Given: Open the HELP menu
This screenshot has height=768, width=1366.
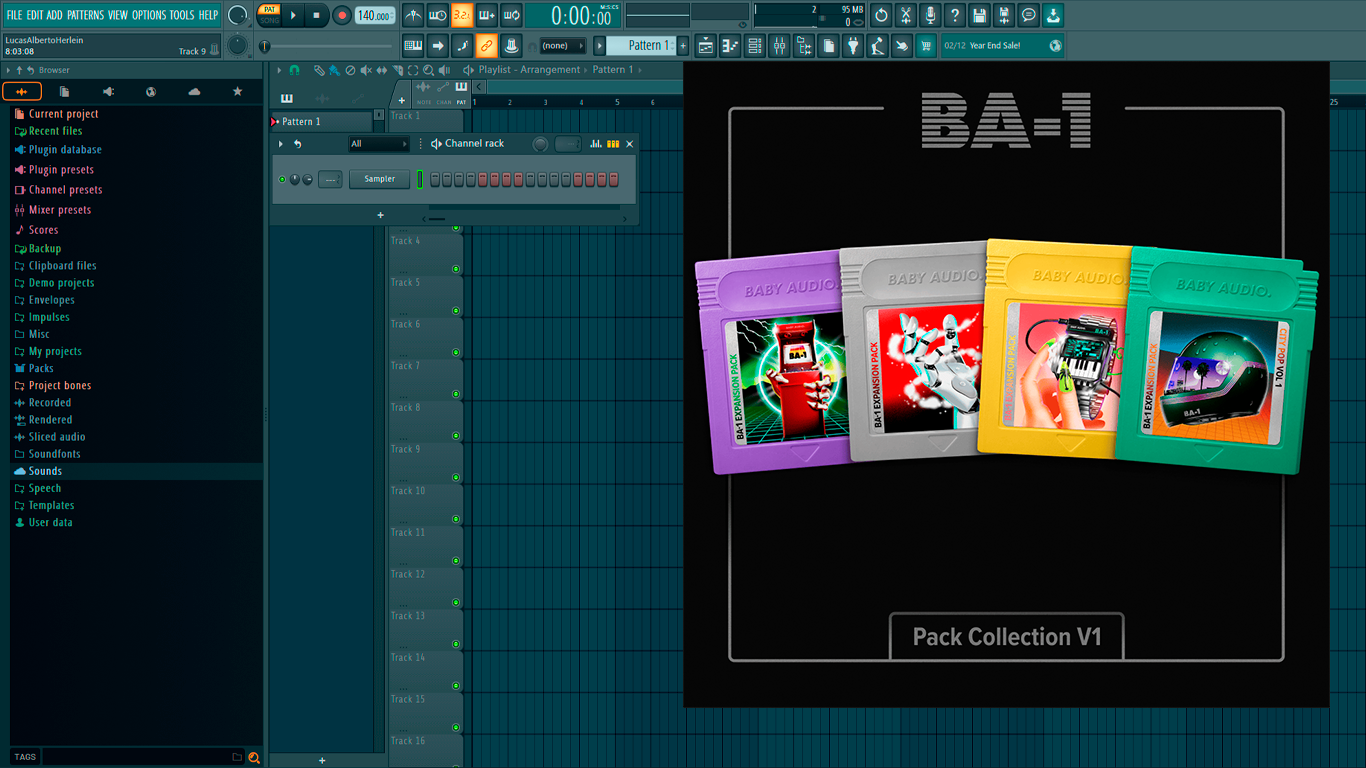Looking at the screenshot, I should click(x=208, y=15).
